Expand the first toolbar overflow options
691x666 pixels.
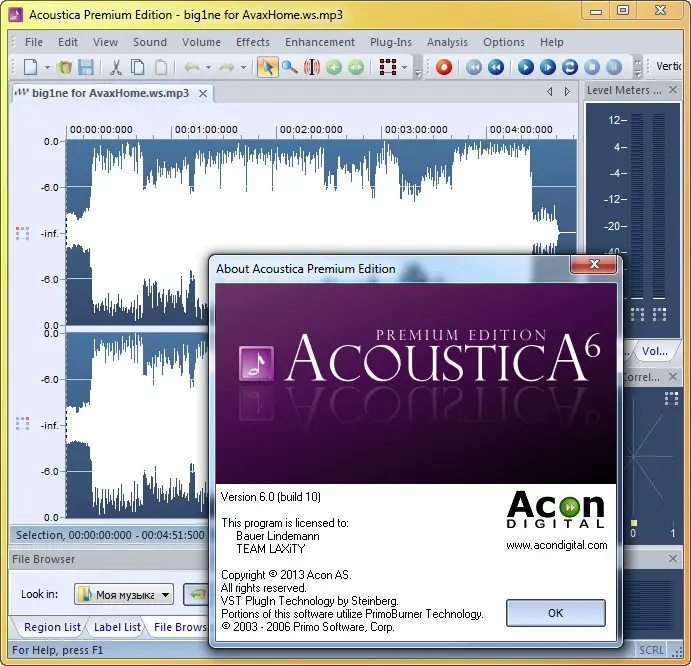(418, 67)
